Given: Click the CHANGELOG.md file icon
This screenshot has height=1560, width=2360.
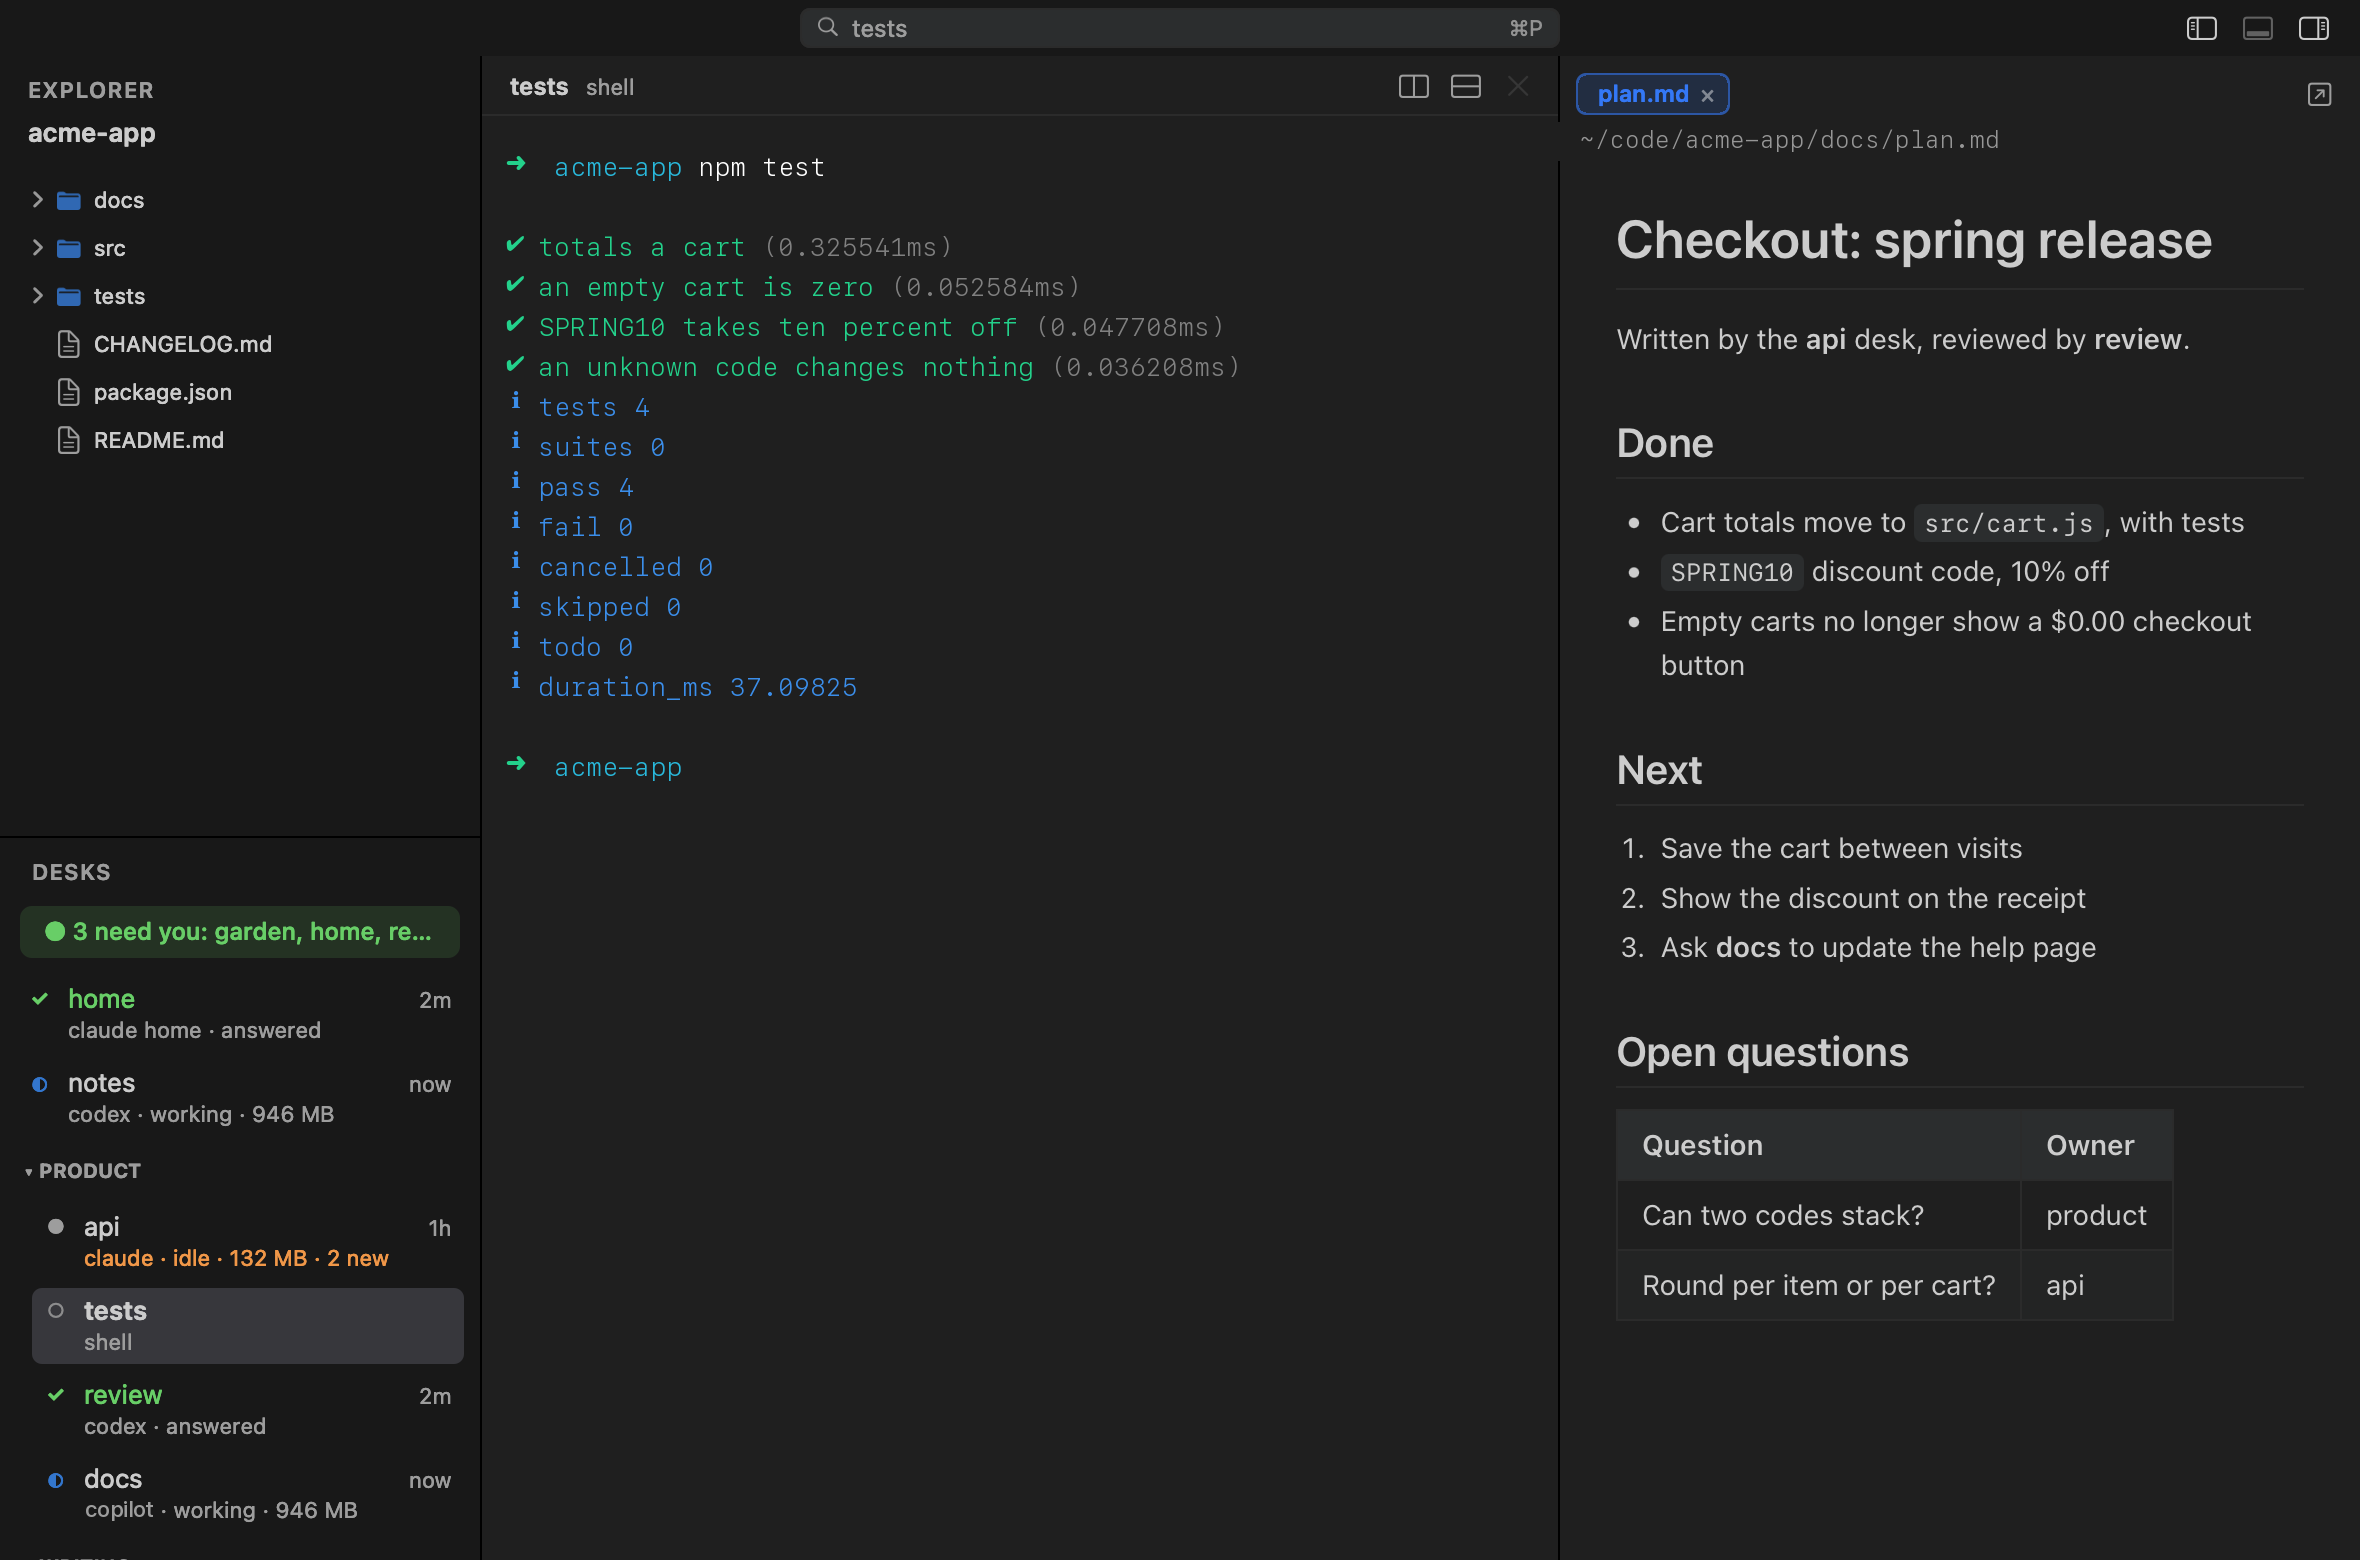Looking at the screenshot, I should coord(69,344).
